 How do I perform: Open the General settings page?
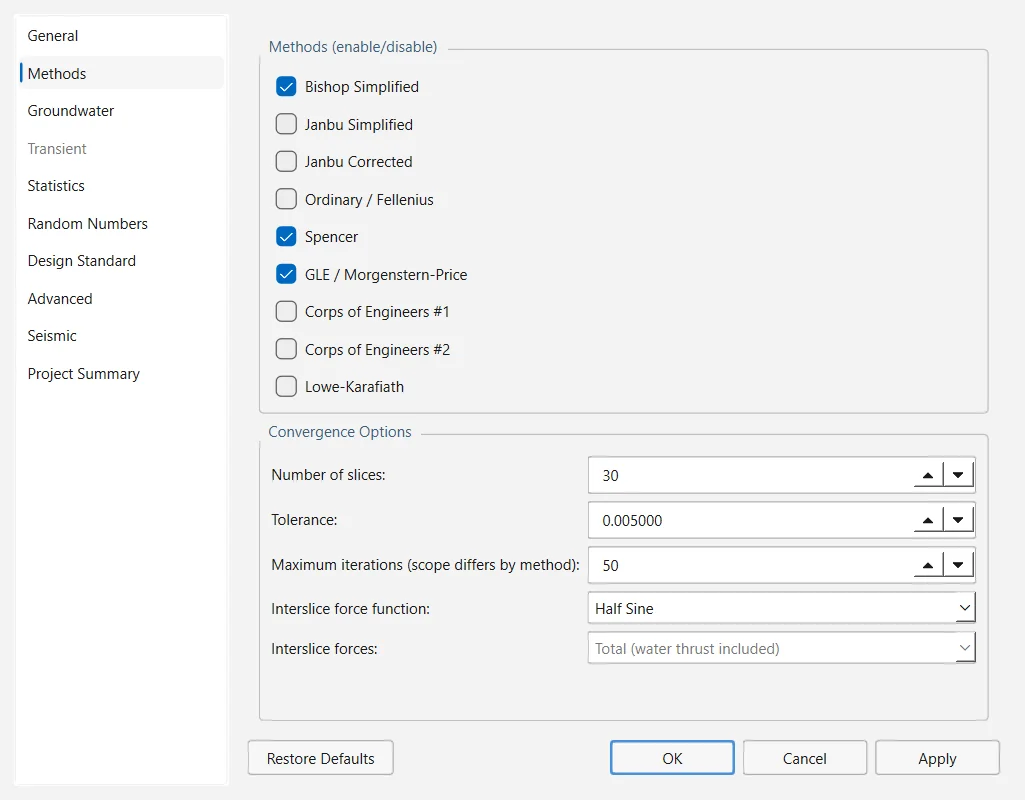pyautogui.click(x=122, y=36)
